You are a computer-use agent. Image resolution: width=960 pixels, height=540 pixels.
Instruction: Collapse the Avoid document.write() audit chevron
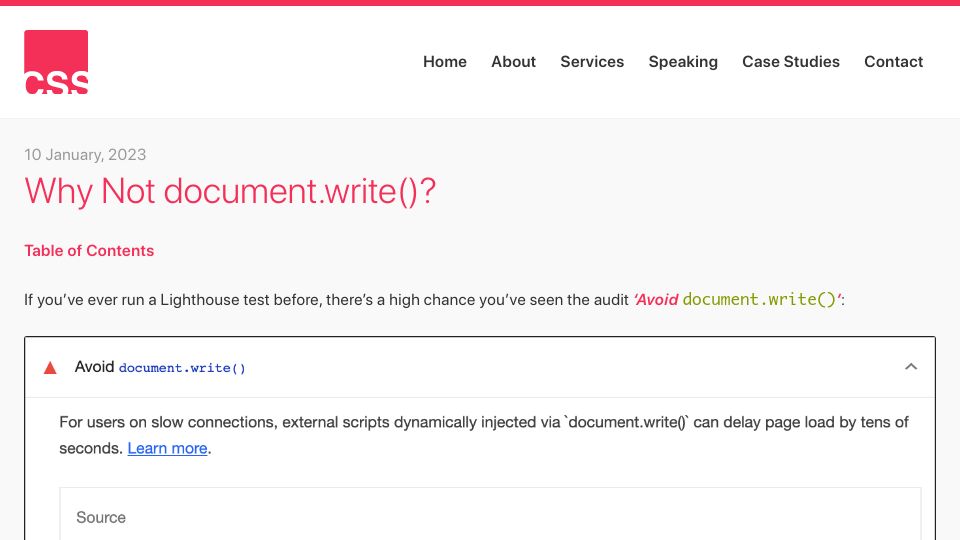(911, 367)
